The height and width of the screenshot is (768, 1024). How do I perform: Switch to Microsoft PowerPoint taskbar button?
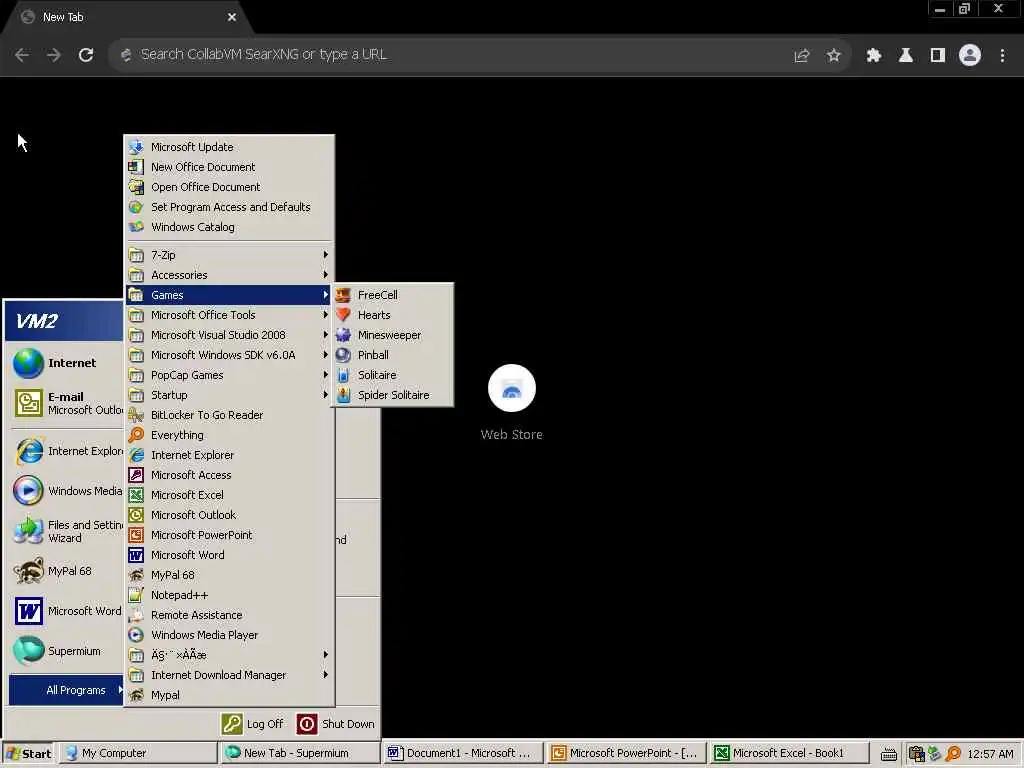[626, 754]
